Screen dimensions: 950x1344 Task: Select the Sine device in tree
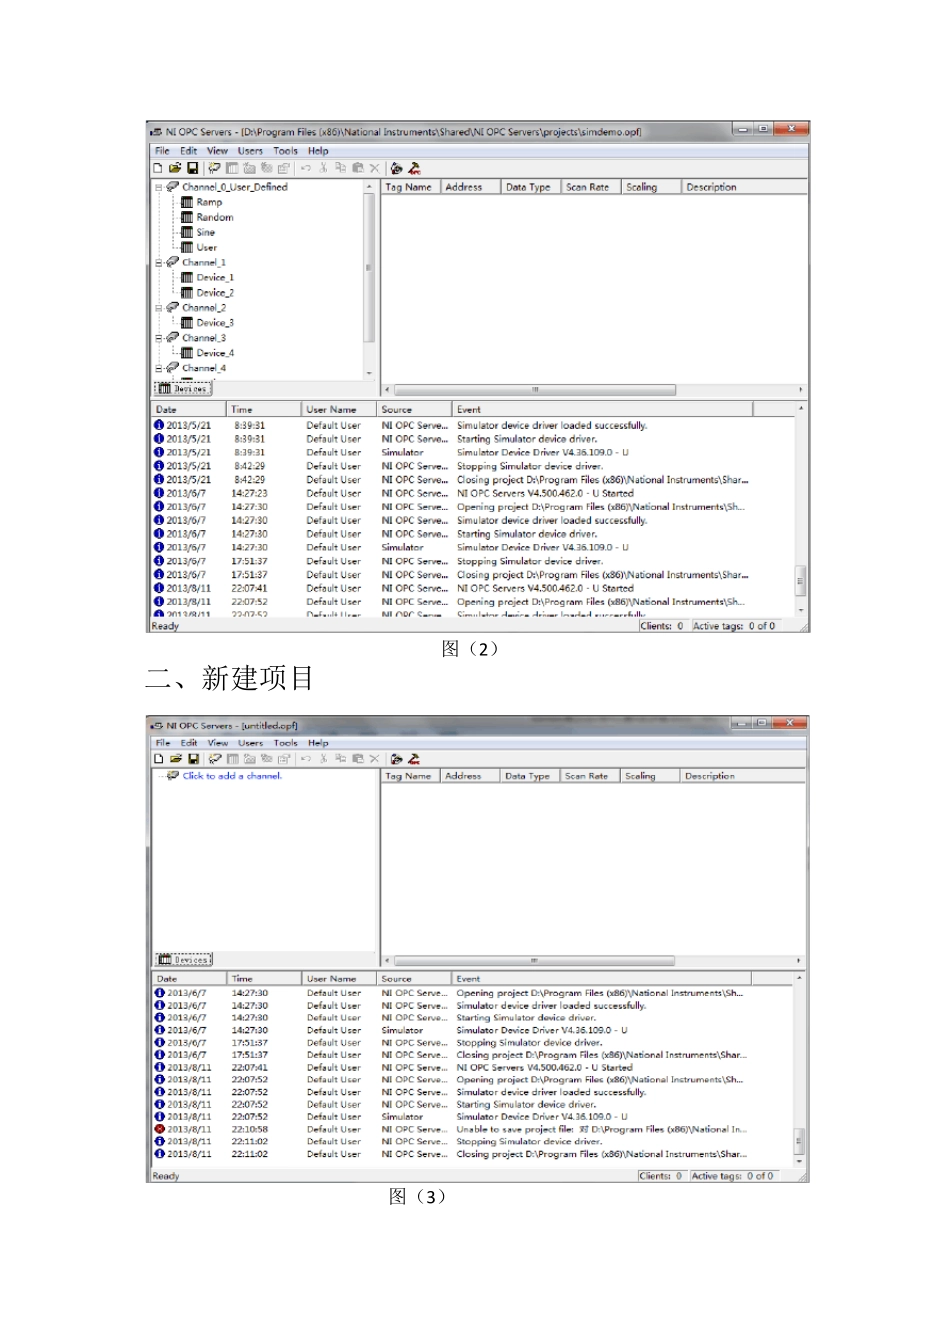206,232
